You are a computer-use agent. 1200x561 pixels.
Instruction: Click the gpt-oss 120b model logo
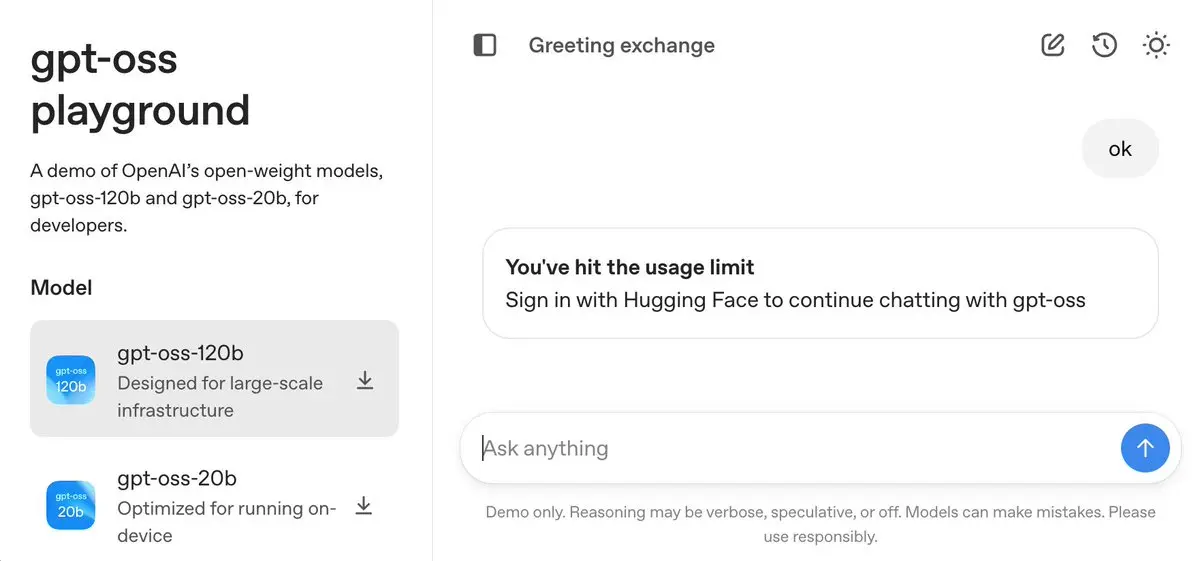pyautogui.click(x=71, y=380)
